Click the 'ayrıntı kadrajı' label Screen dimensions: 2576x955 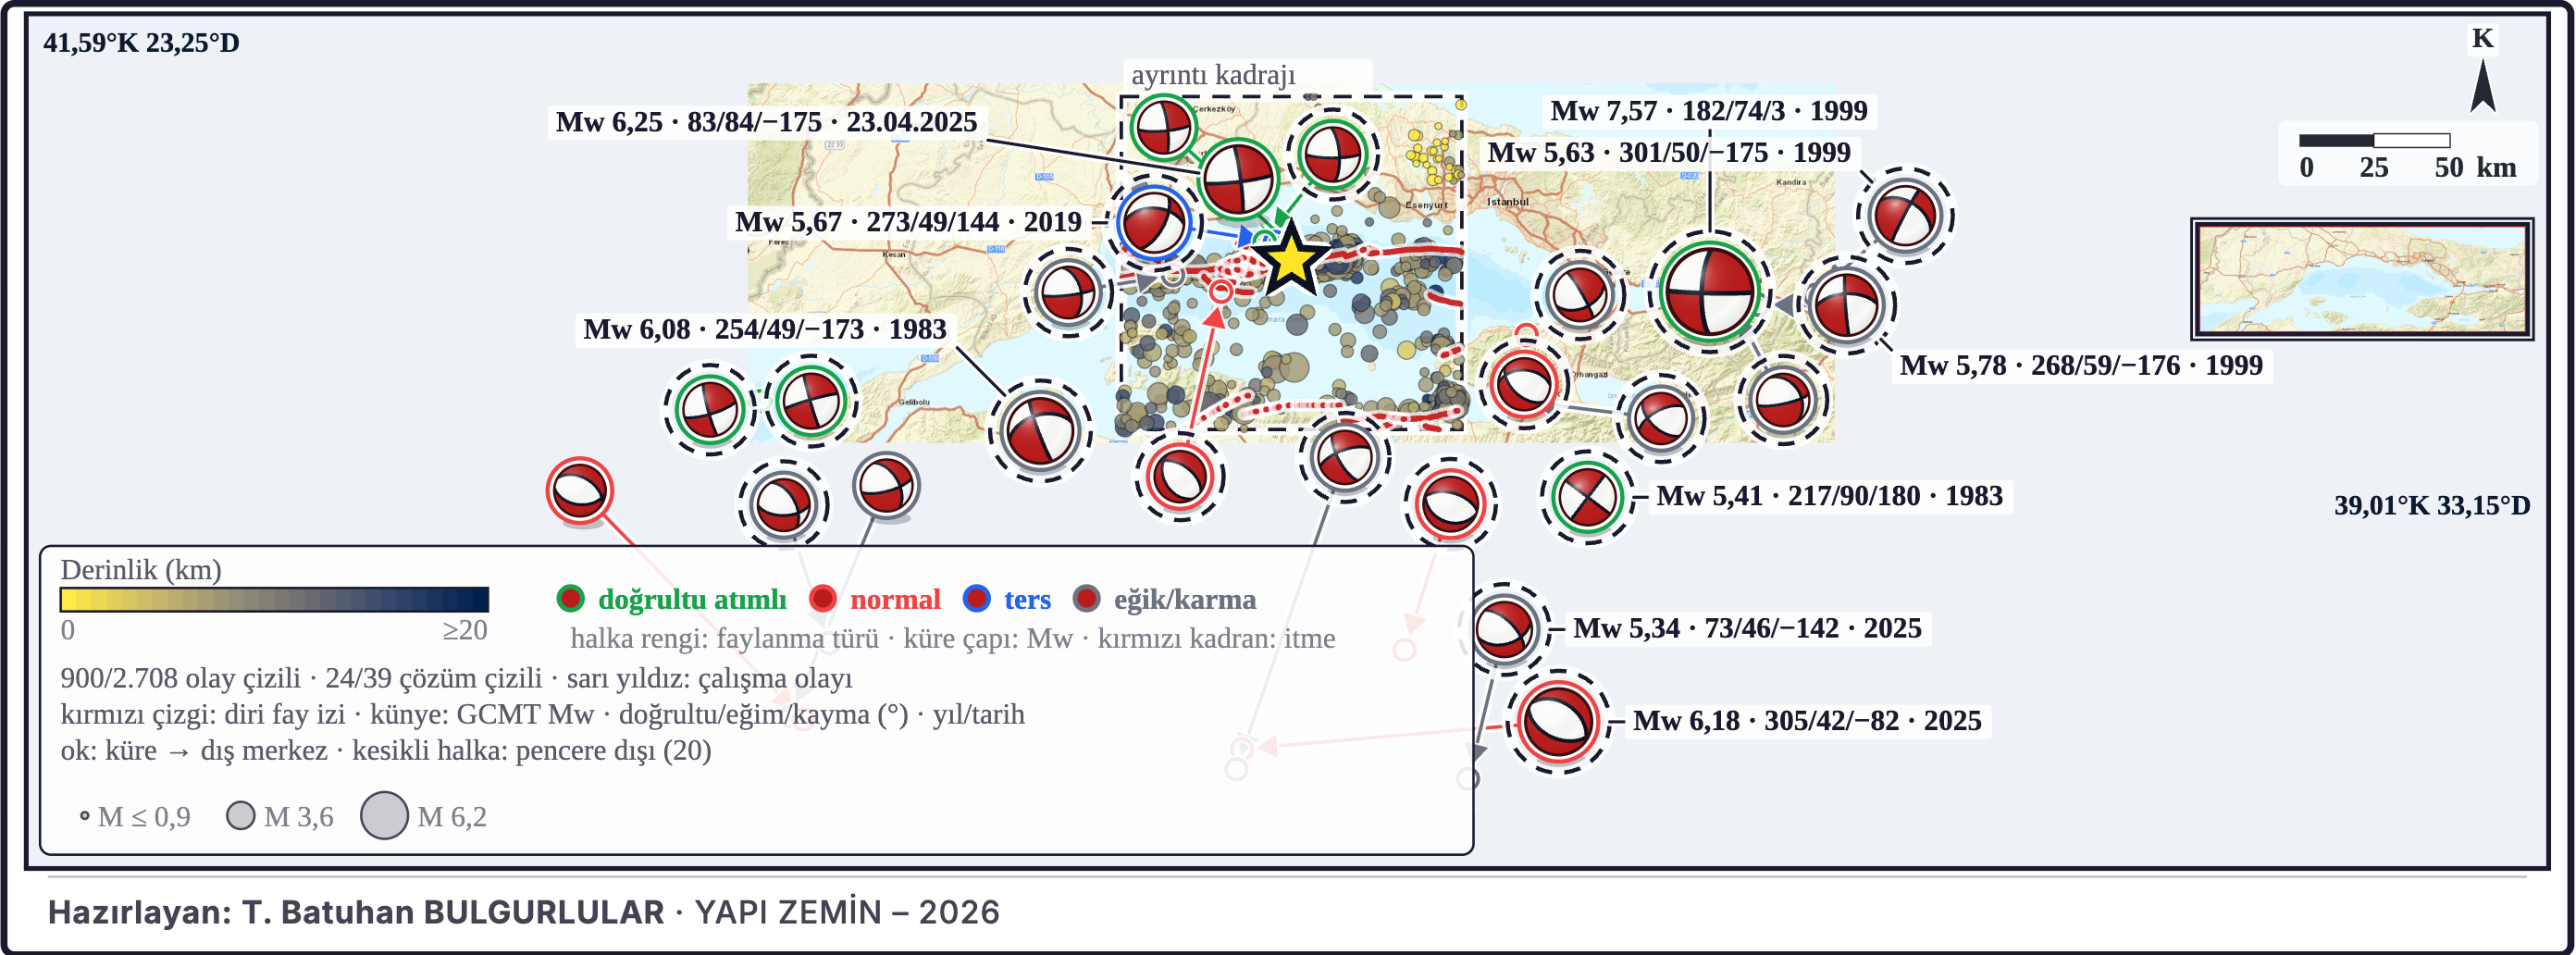point(1213,75)
